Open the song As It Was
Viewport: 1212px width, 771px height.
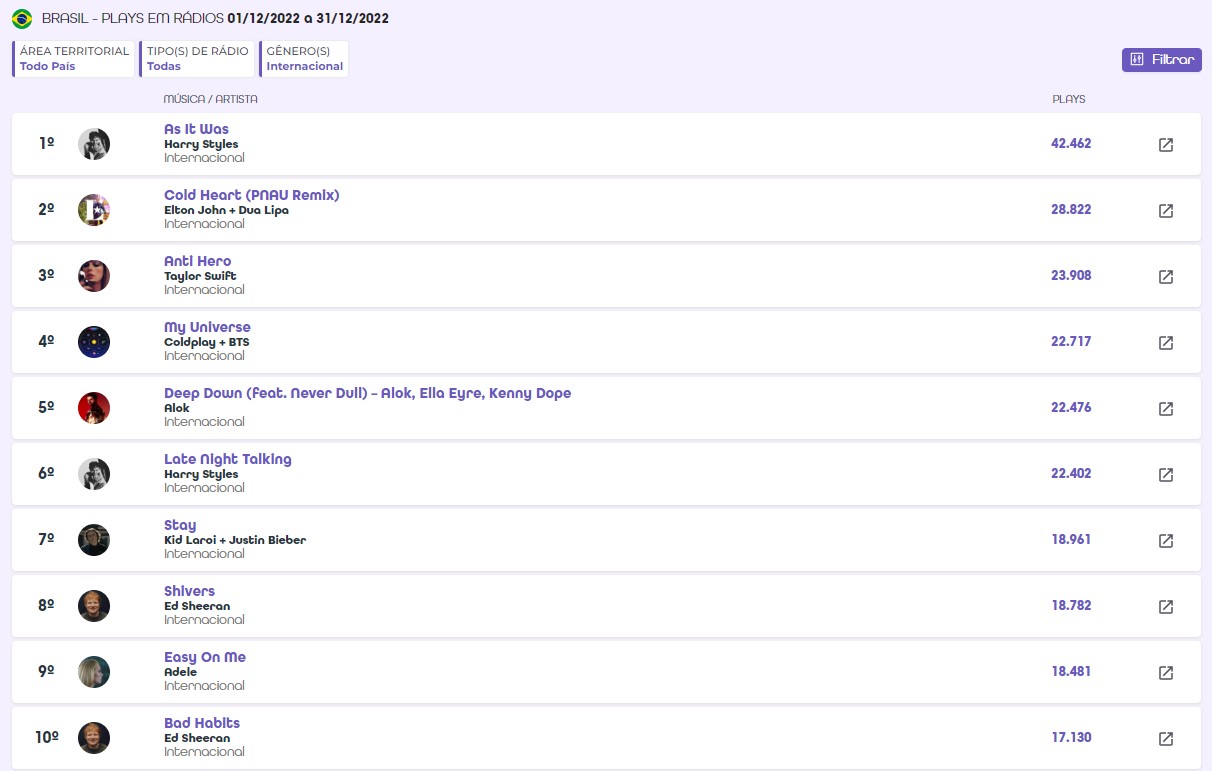(x=196, y=129)
